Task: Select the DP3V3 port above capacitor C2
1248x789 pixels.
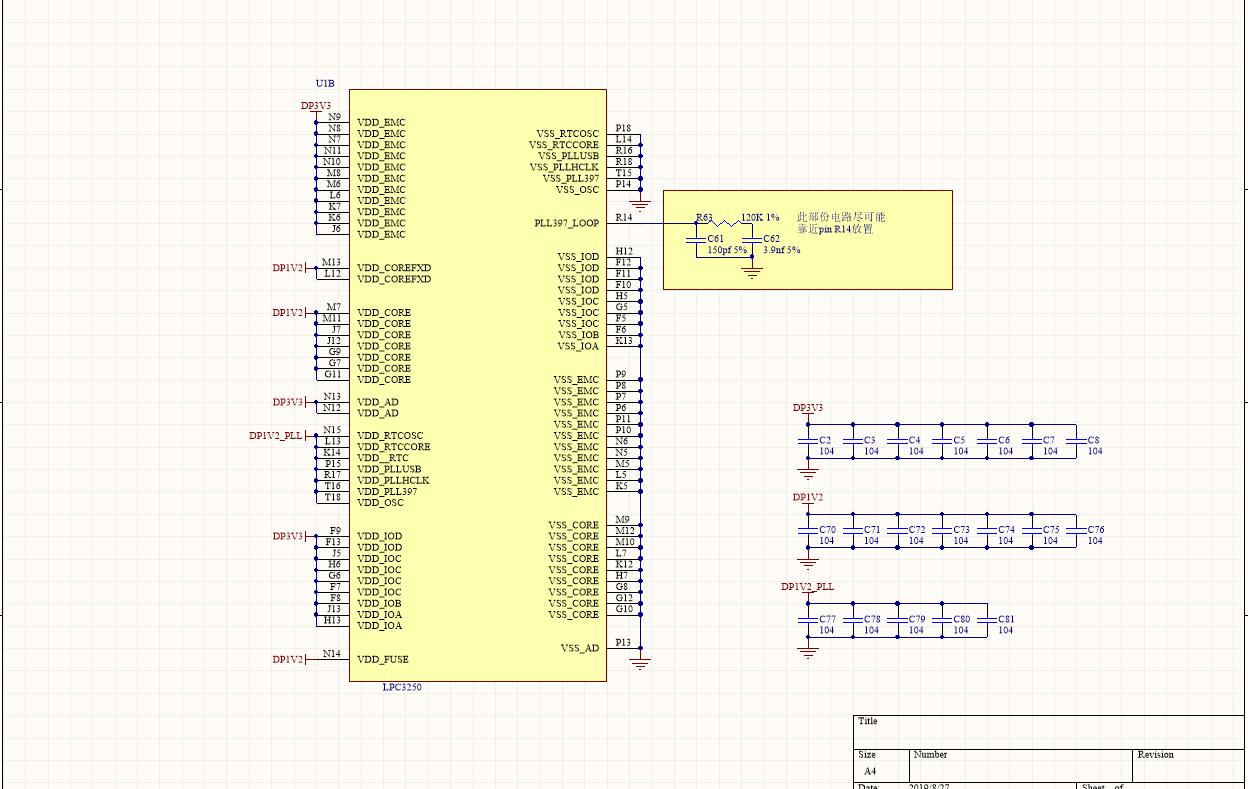Action: (x=808, y=408)
